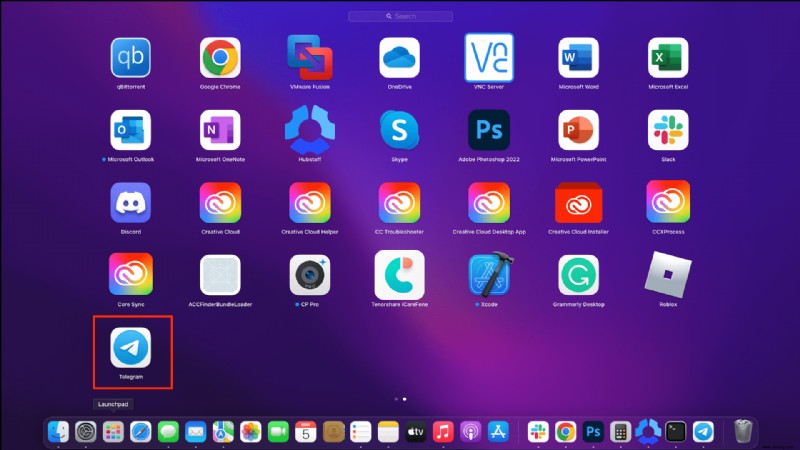Screen dimensions: 800x450
Task: Launch Hubstaff from the Launchpad grid
Action: coord(310,130)
